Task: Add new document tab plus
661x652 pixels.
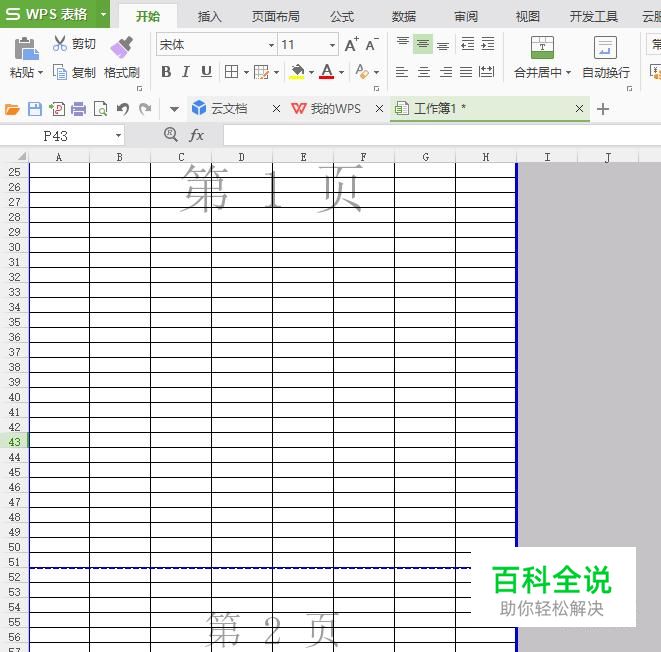Action: (603, 109)
